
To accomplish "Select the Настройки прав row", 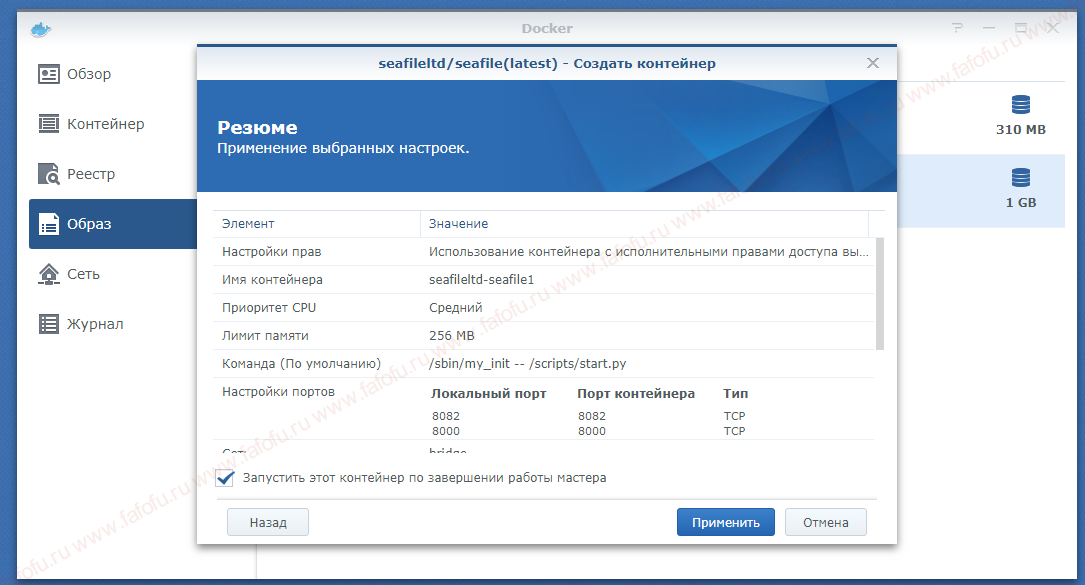I will pos(544,252).
